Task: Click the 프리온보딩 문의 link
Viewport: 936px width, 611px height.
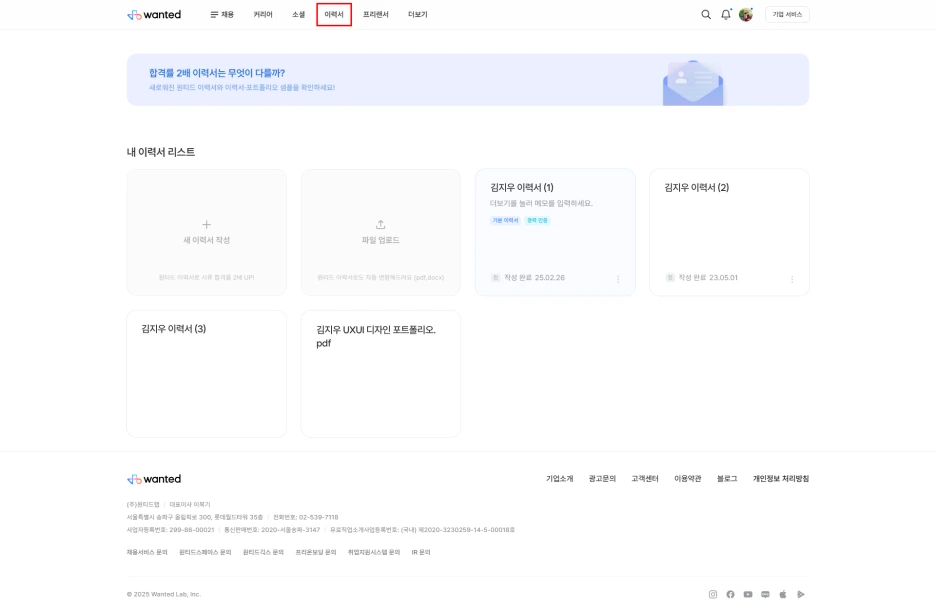Action: click(316, 553)
